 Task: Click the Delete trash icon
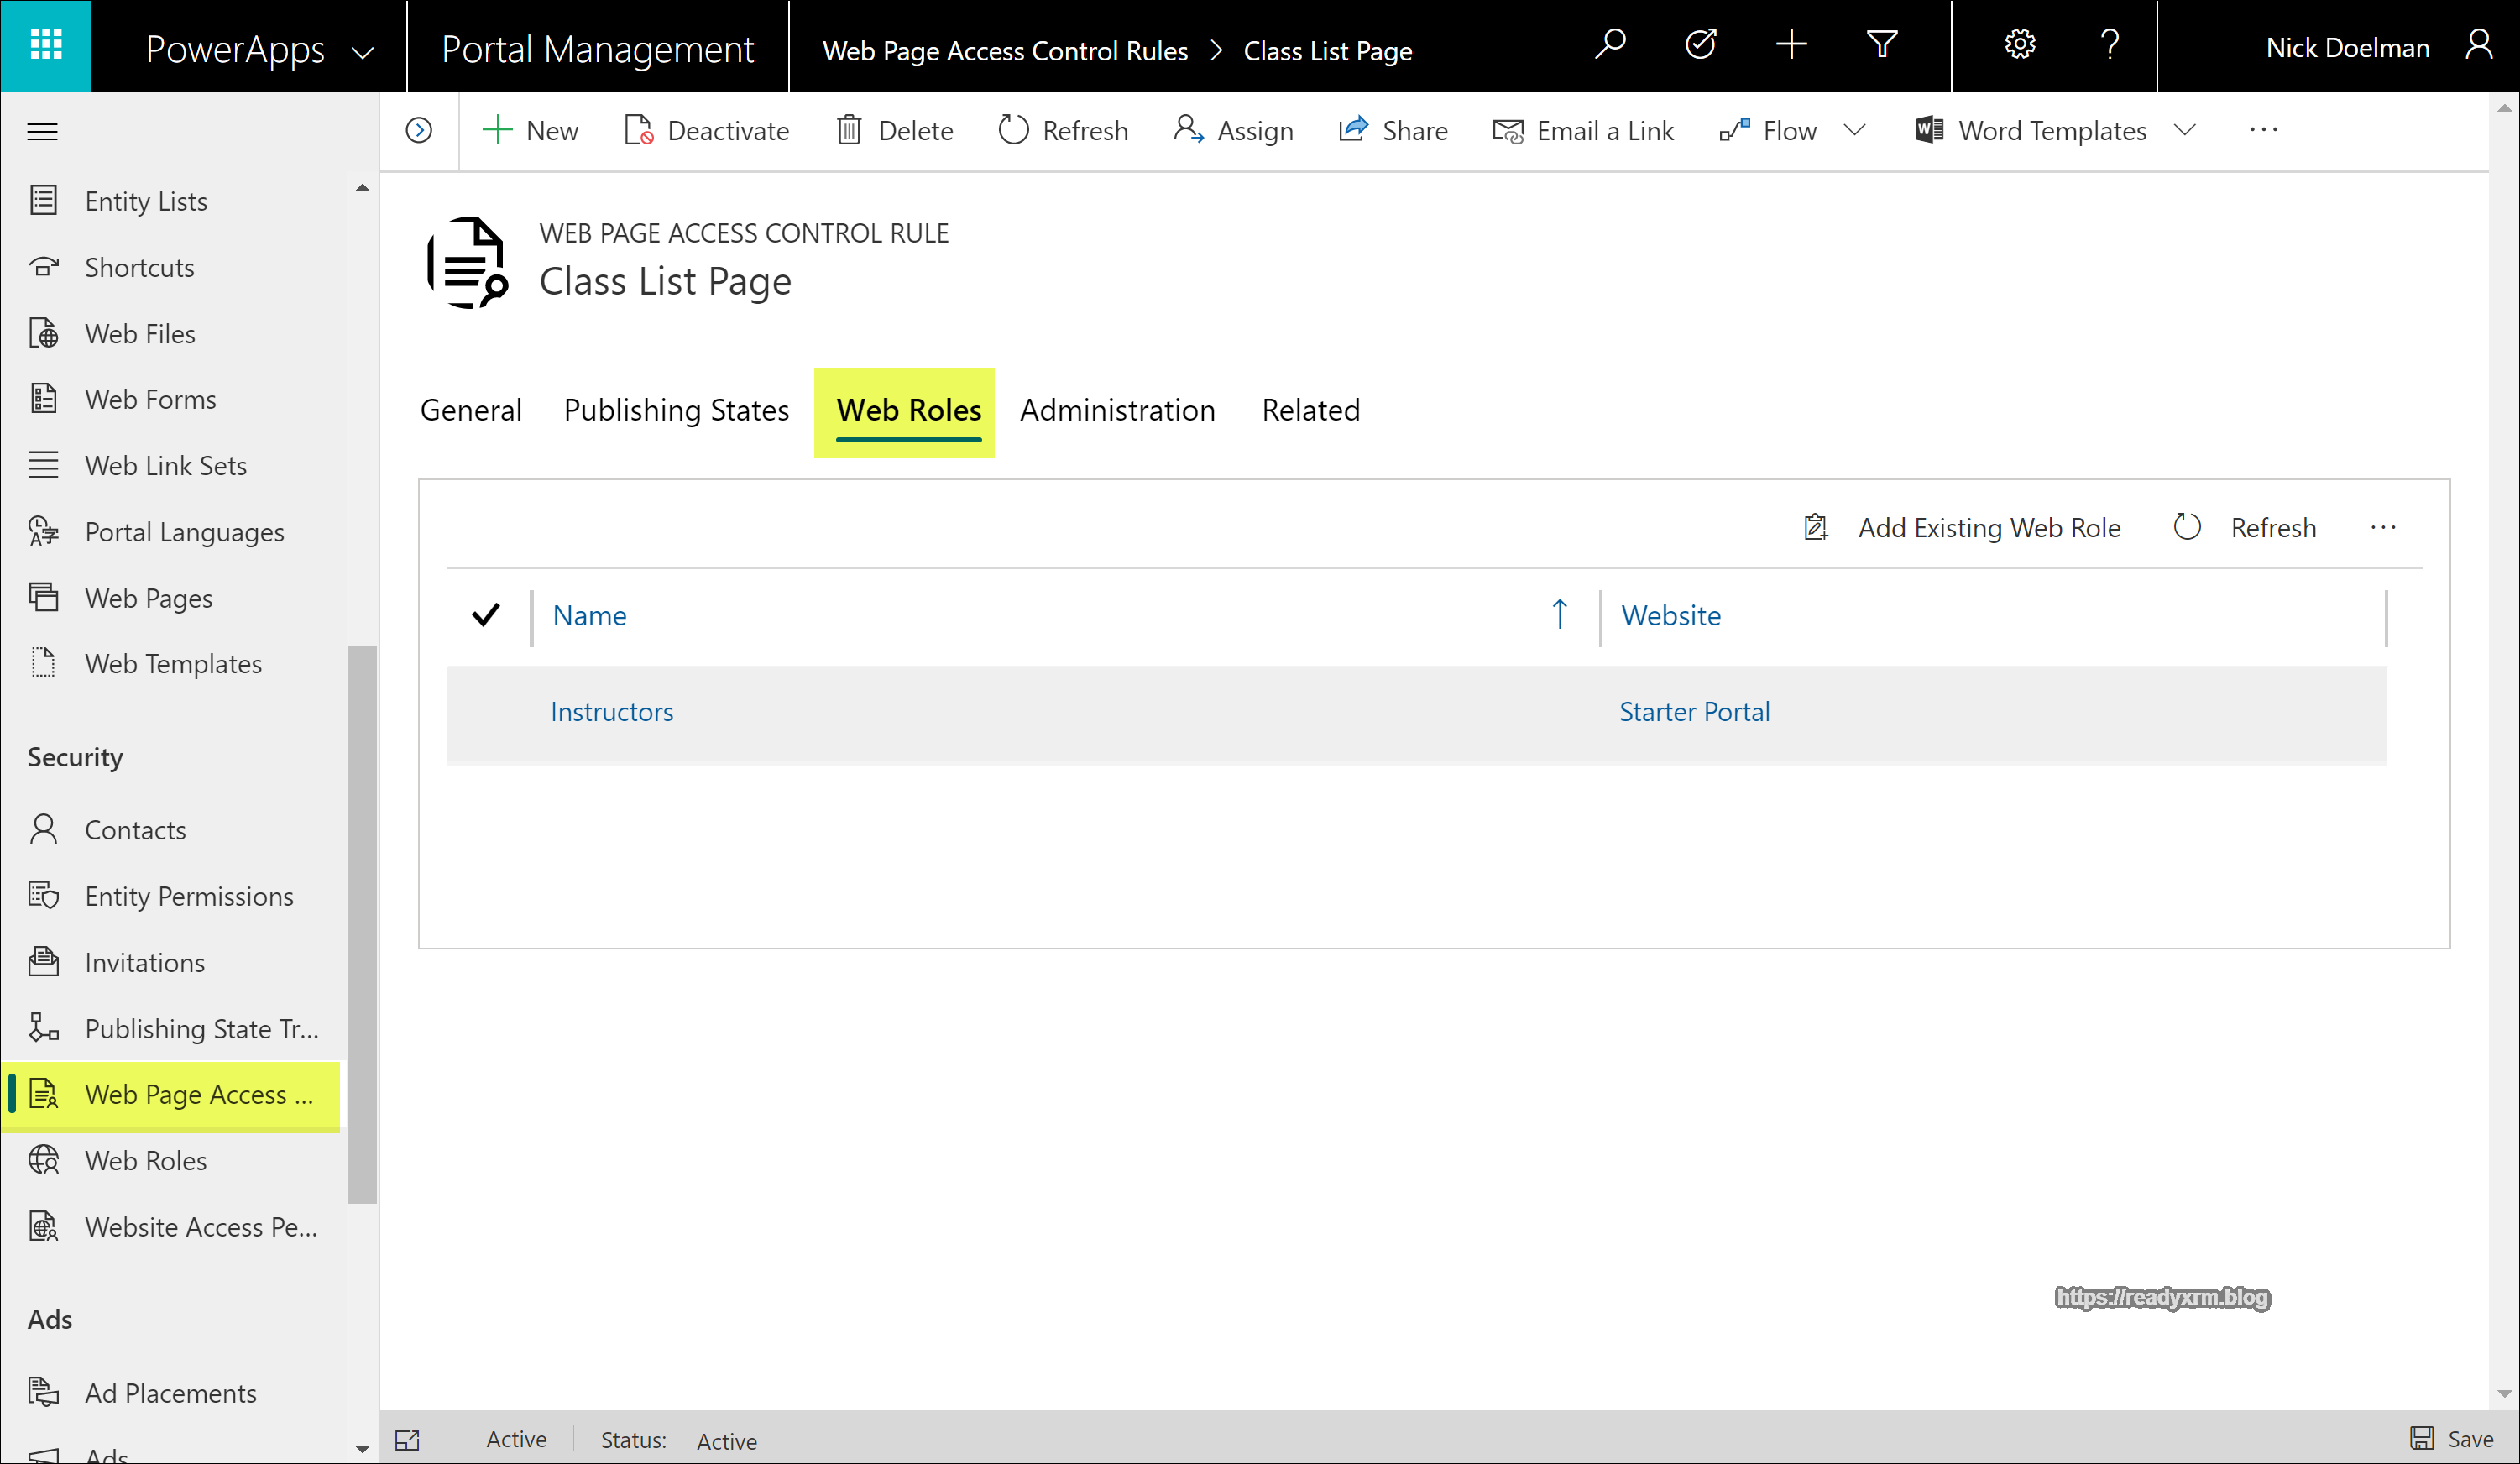(849, 130)
